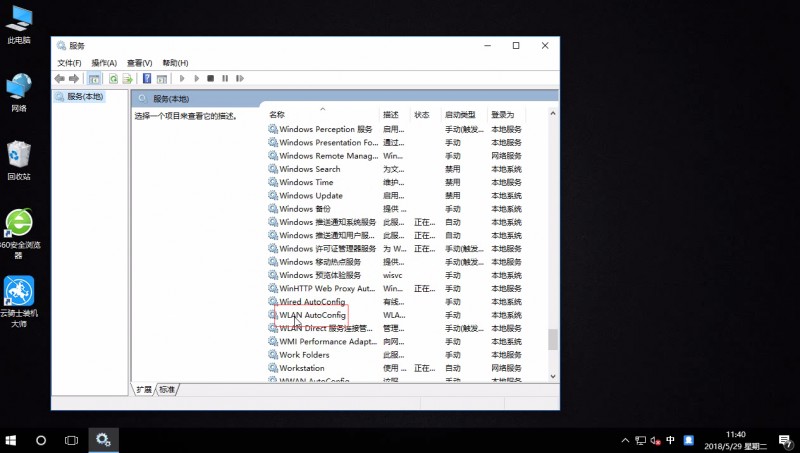Open the 文件(F) menu
The image size is (800, 453).
tap(69, 63)
